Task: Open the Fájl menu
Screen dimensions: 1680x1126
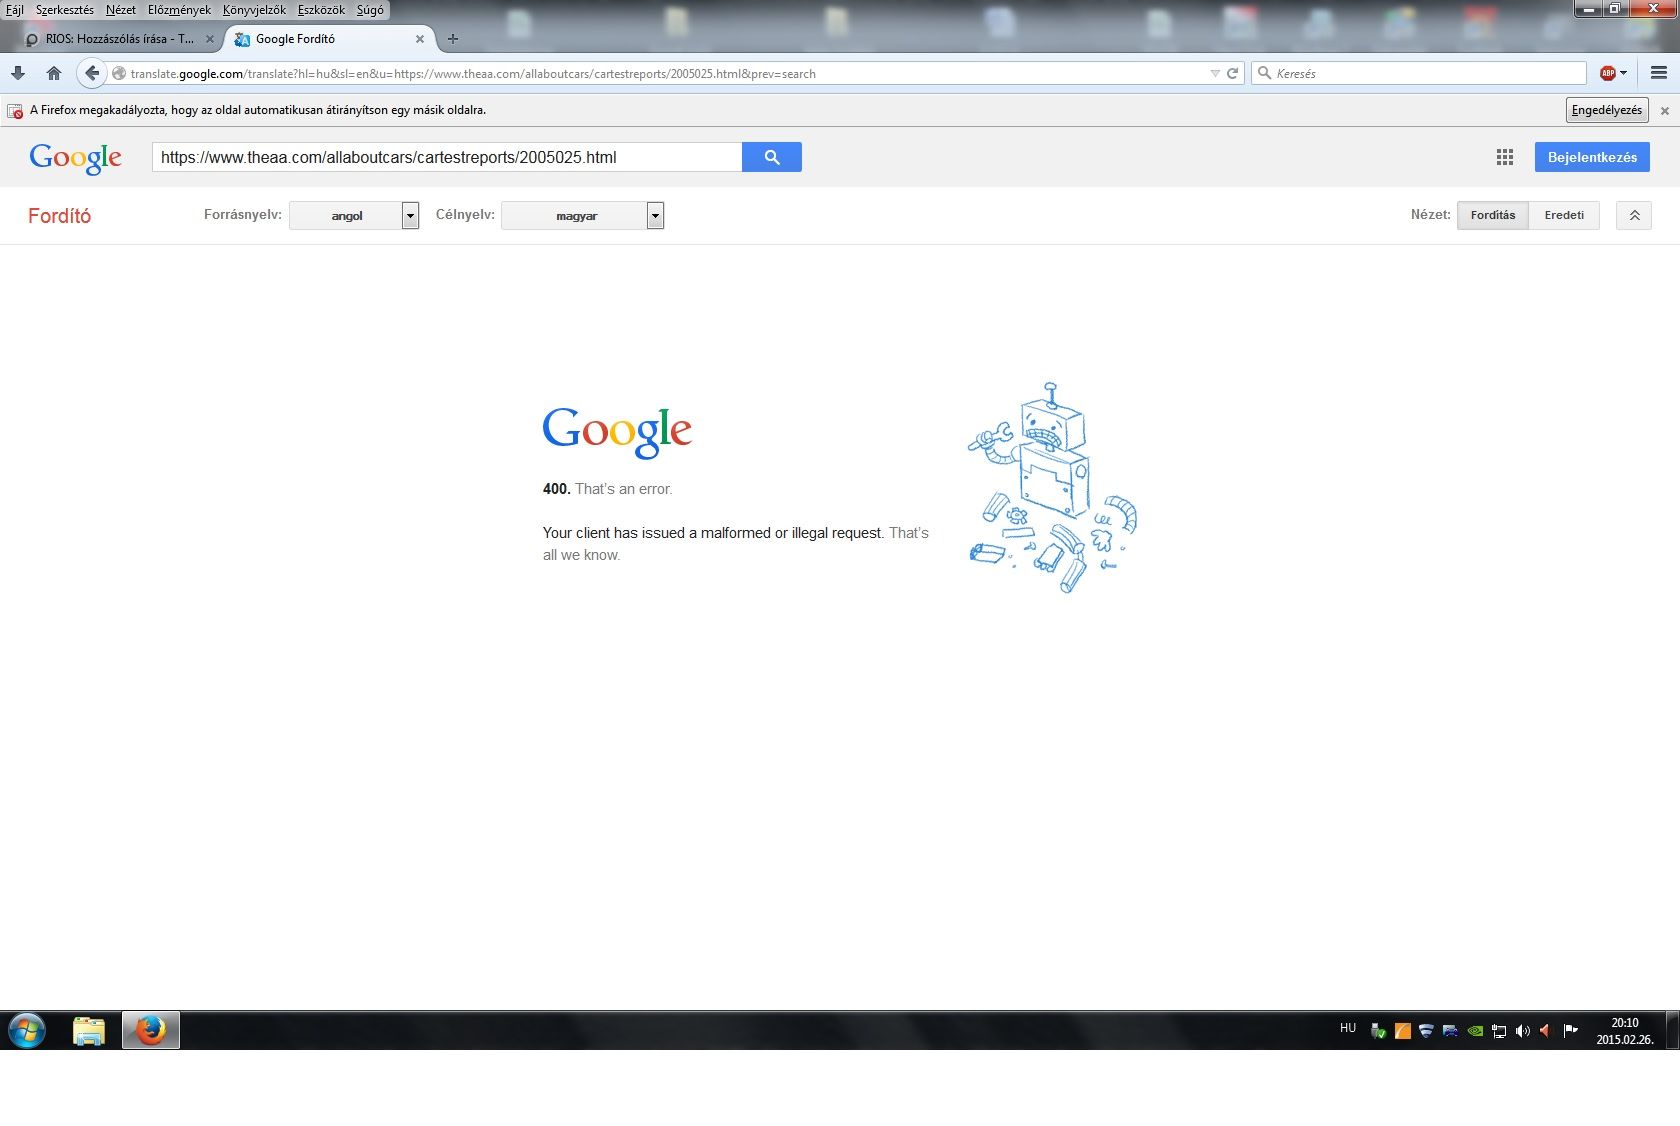Action: pyautogui.click(x=15, y=10)
